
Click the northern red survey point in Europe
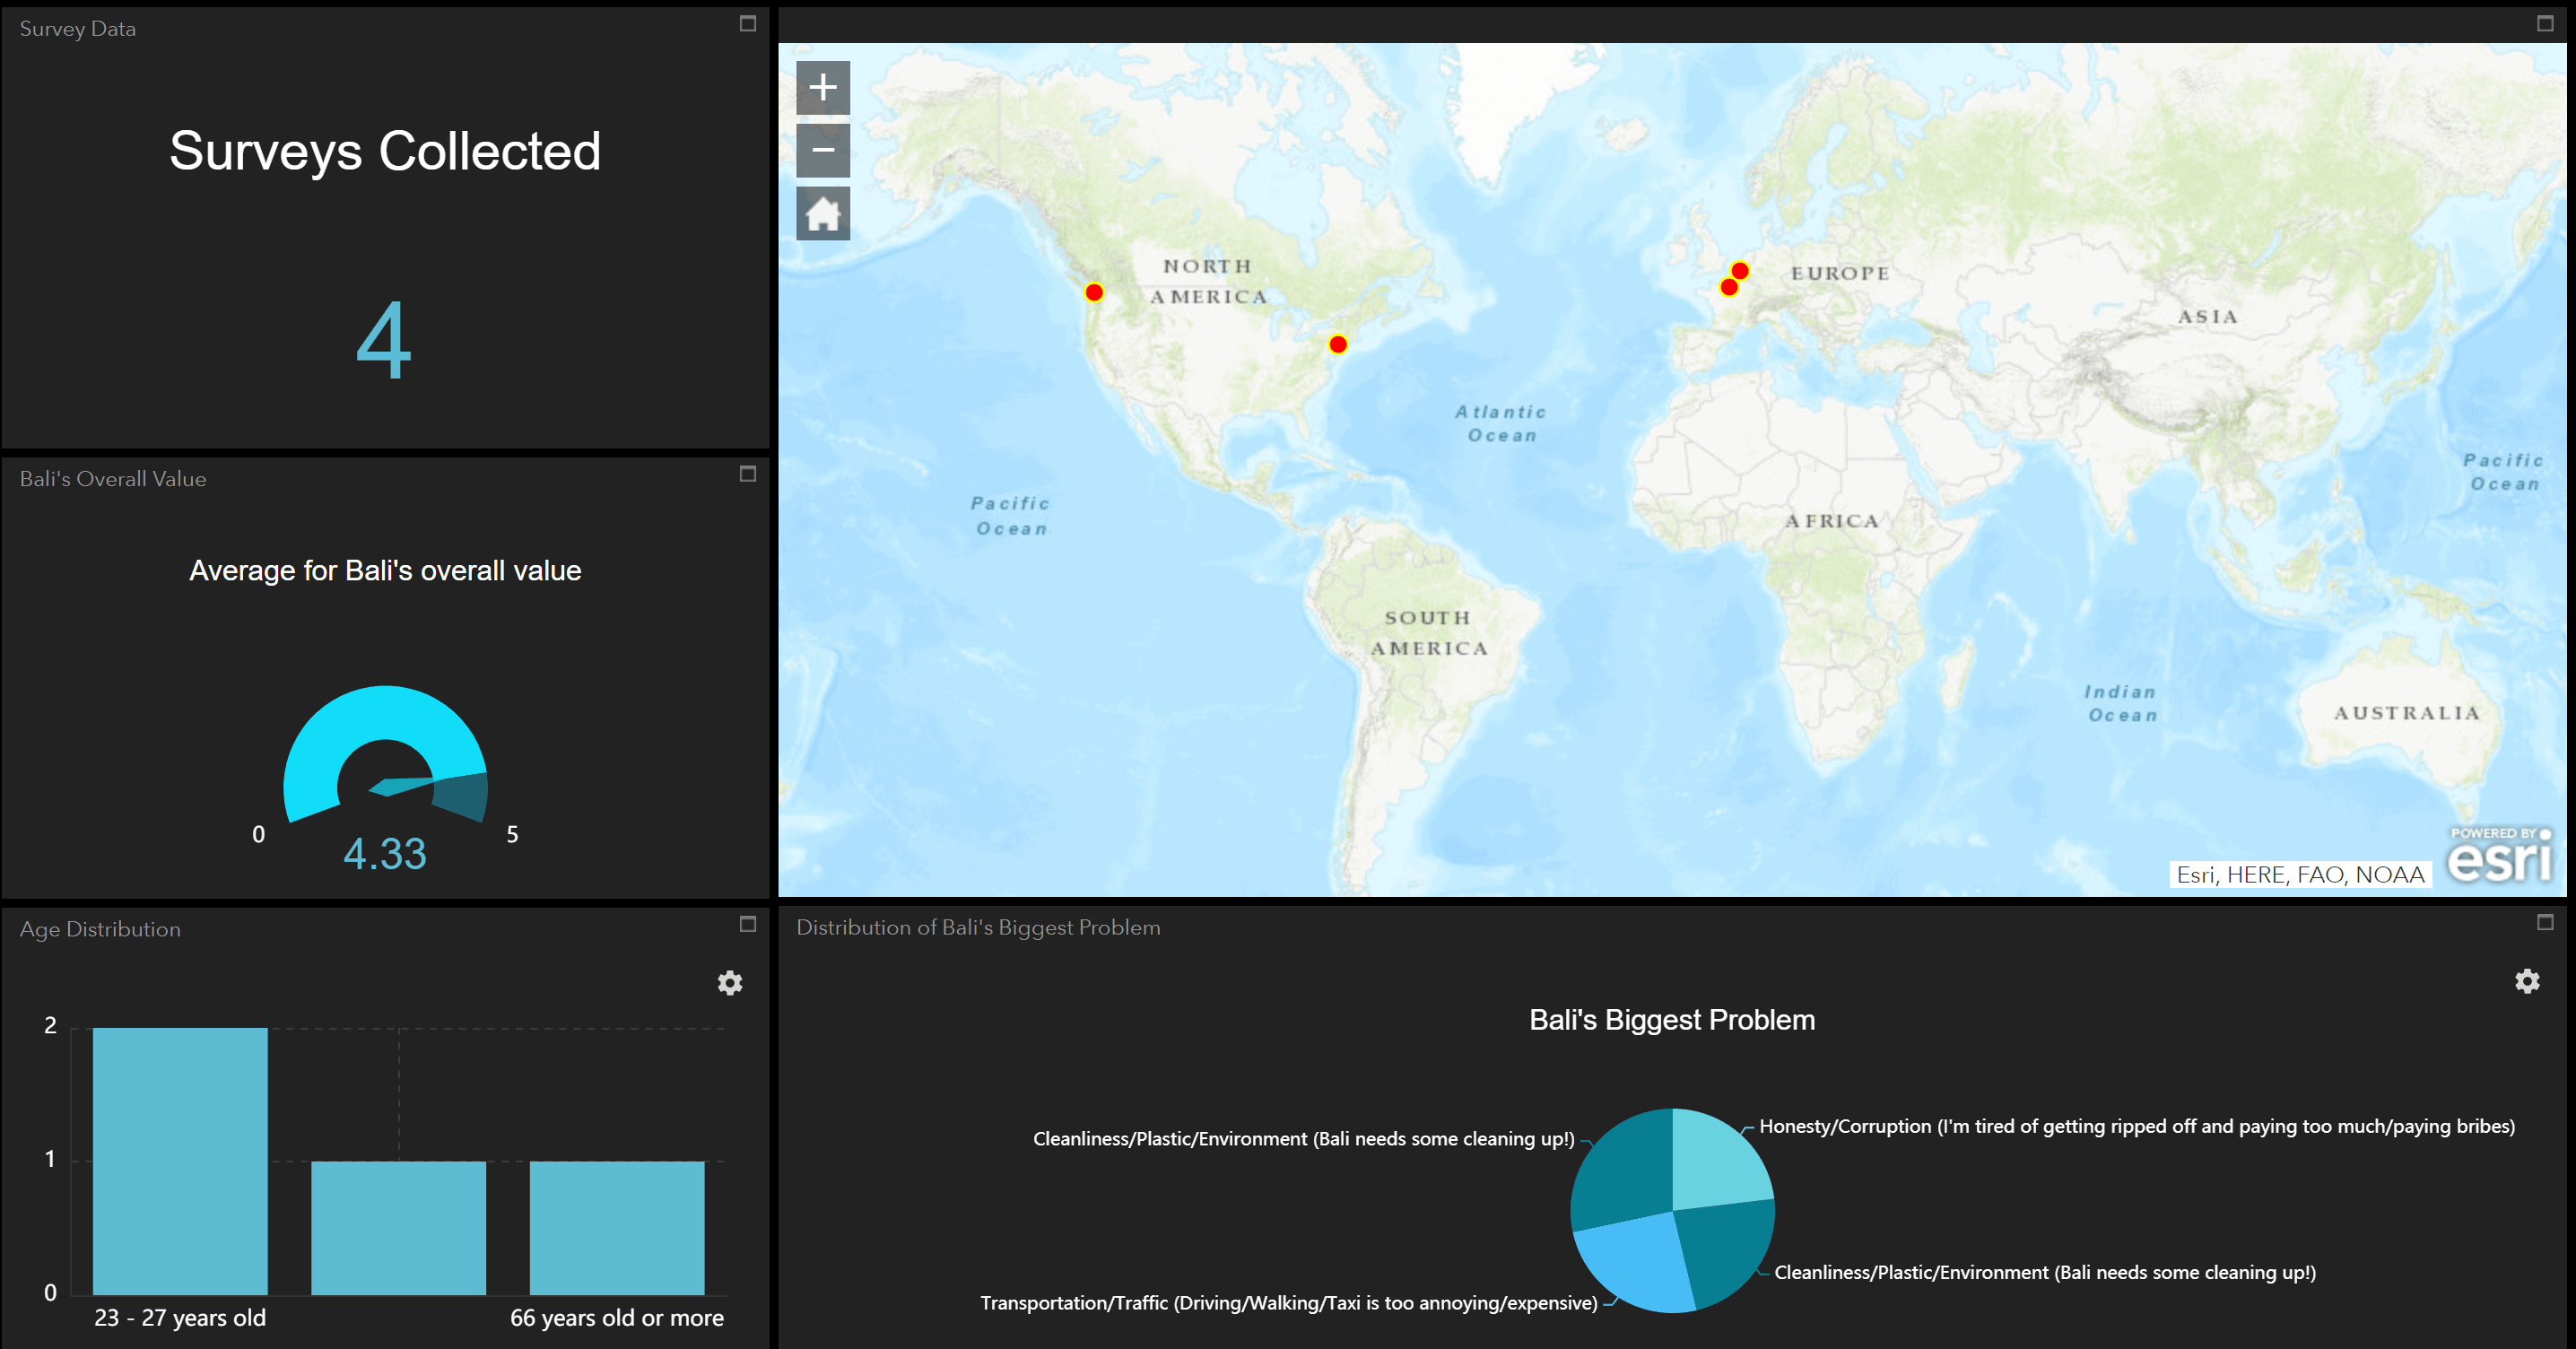pyautogui.click(x=1740, y=271)
